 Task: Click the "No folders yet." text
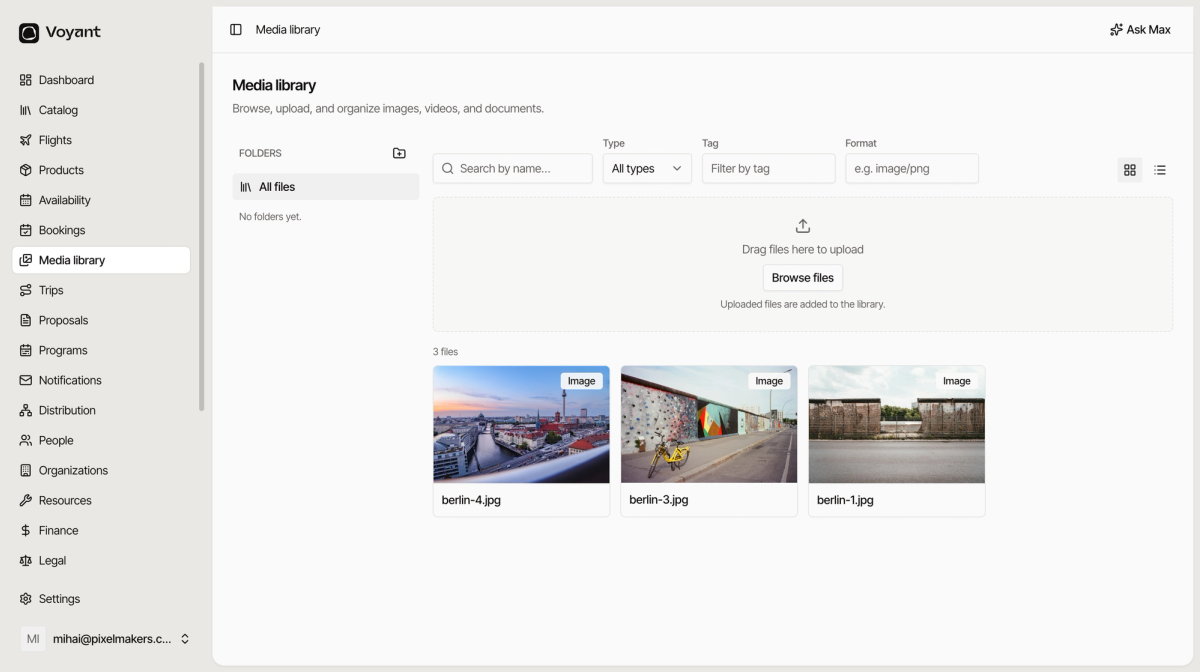coord(270,217)
